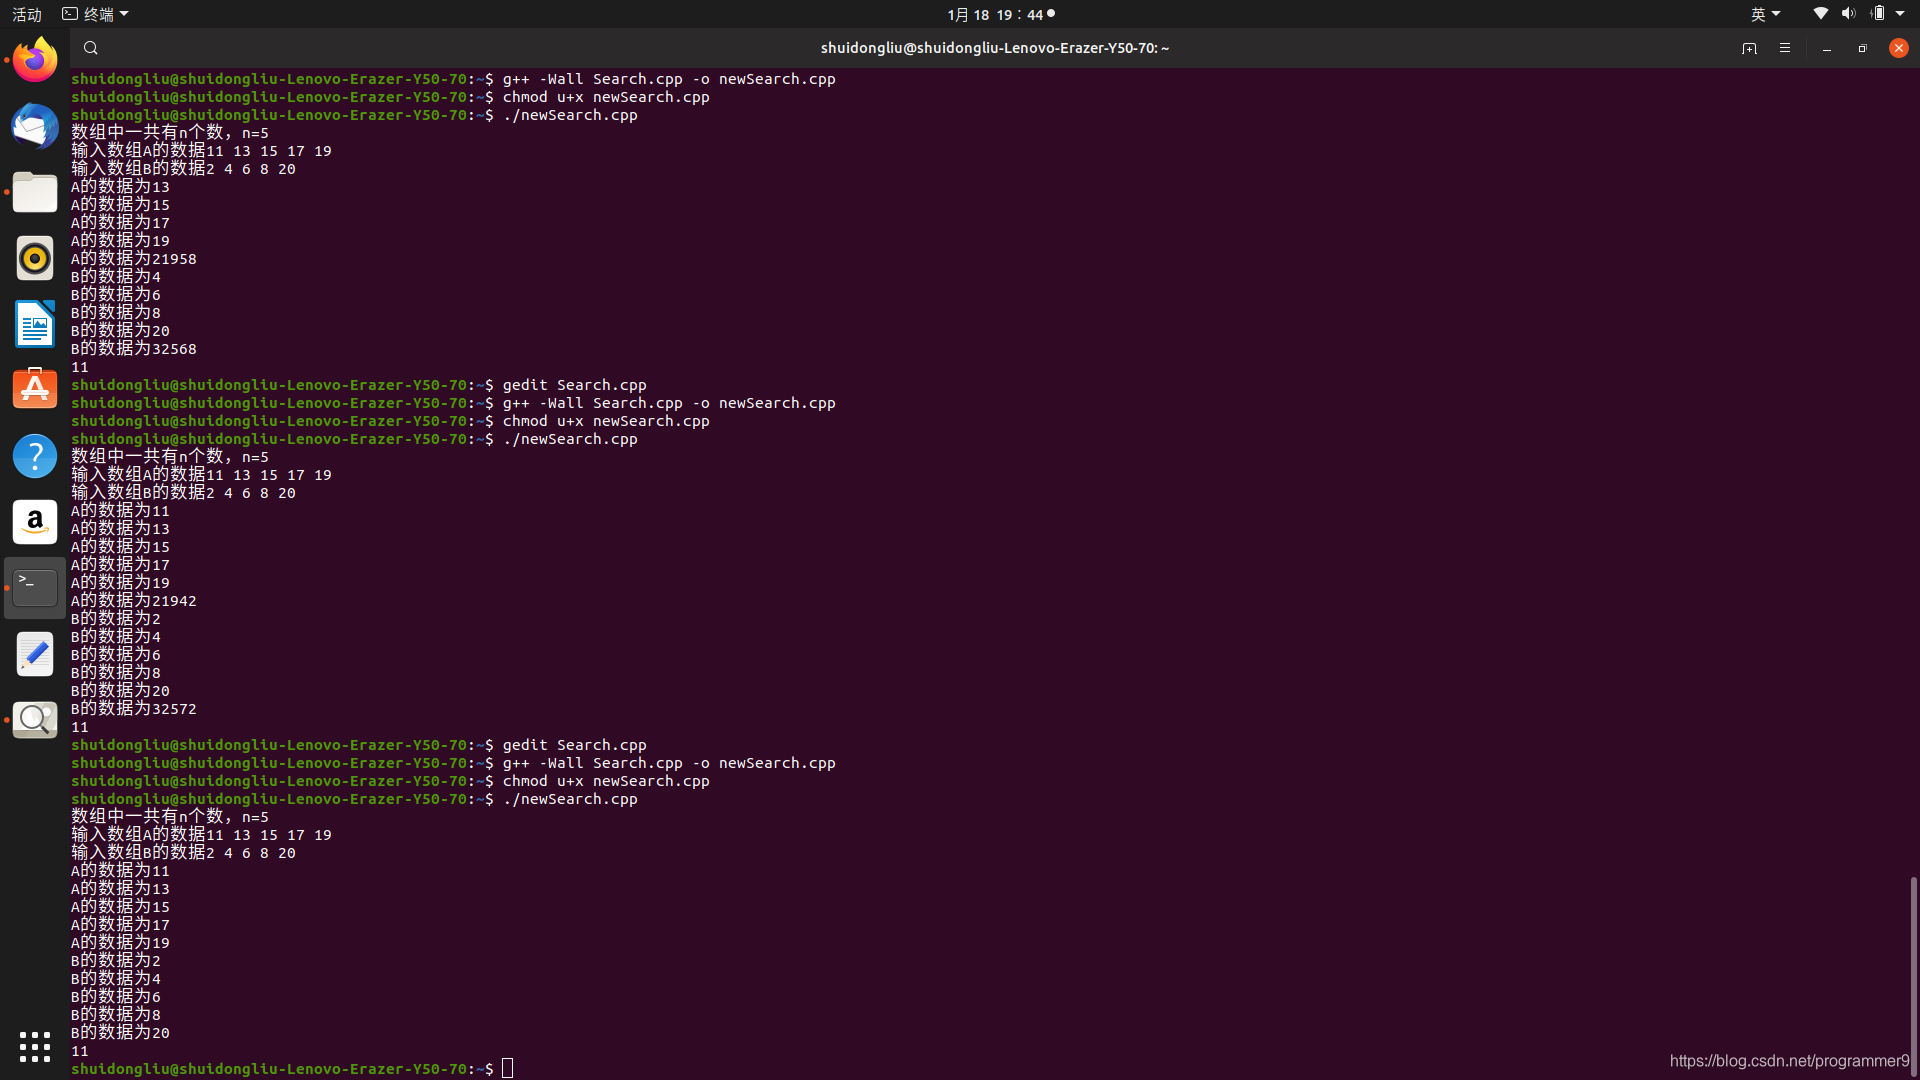Open the gedit text editor dock icon
Image resolution: width=1920 pixels, height=1080 pixels.
click(x=35, y=655)
